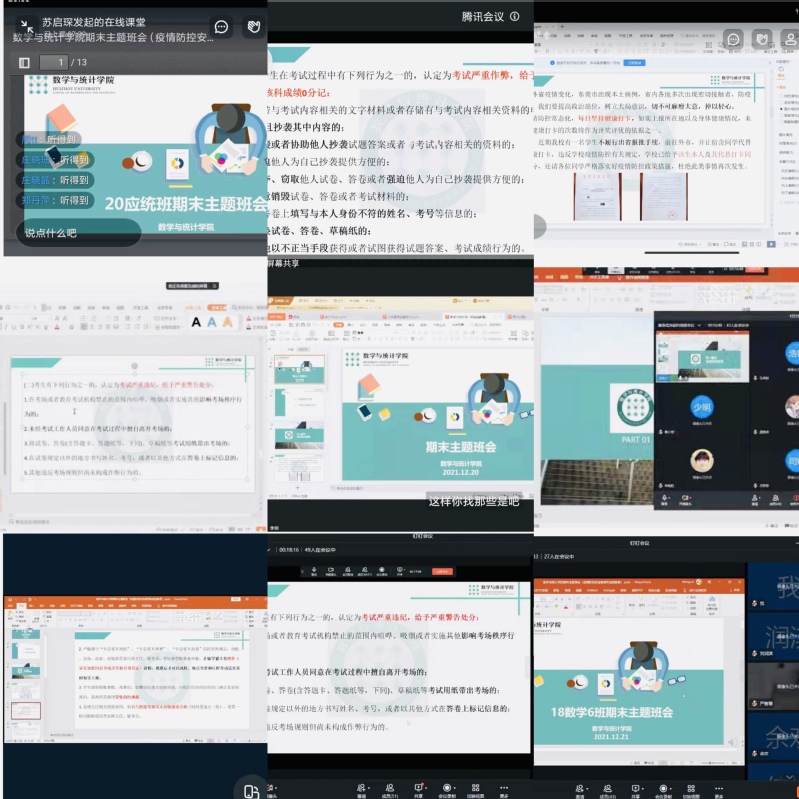
Task: Pick the orange letter A text style
Action: tap(228, 321)
